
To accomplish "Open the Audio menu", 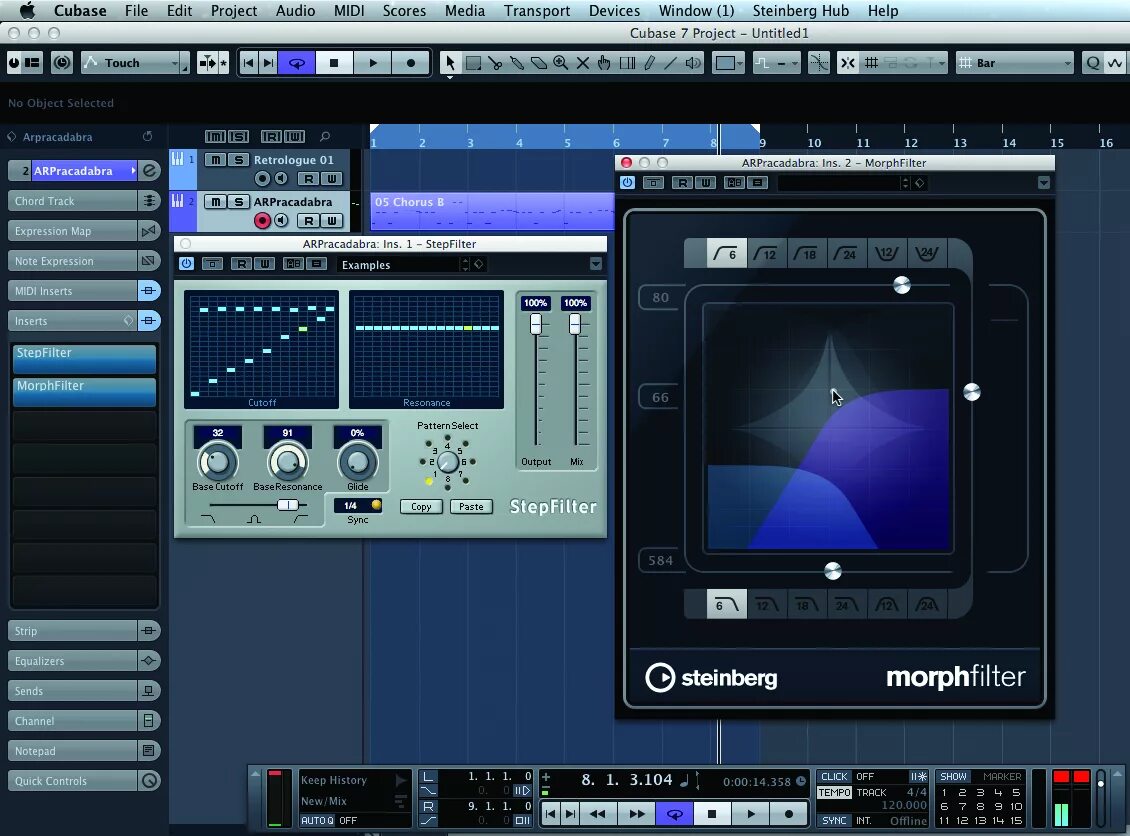I will click(x=295, y=11).
